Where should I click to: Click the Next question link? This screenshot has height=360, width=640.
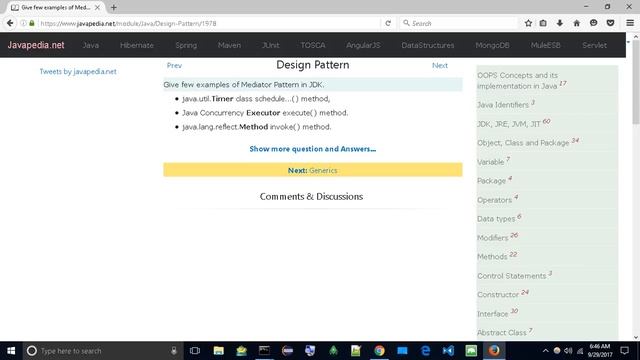click(440, 65)
